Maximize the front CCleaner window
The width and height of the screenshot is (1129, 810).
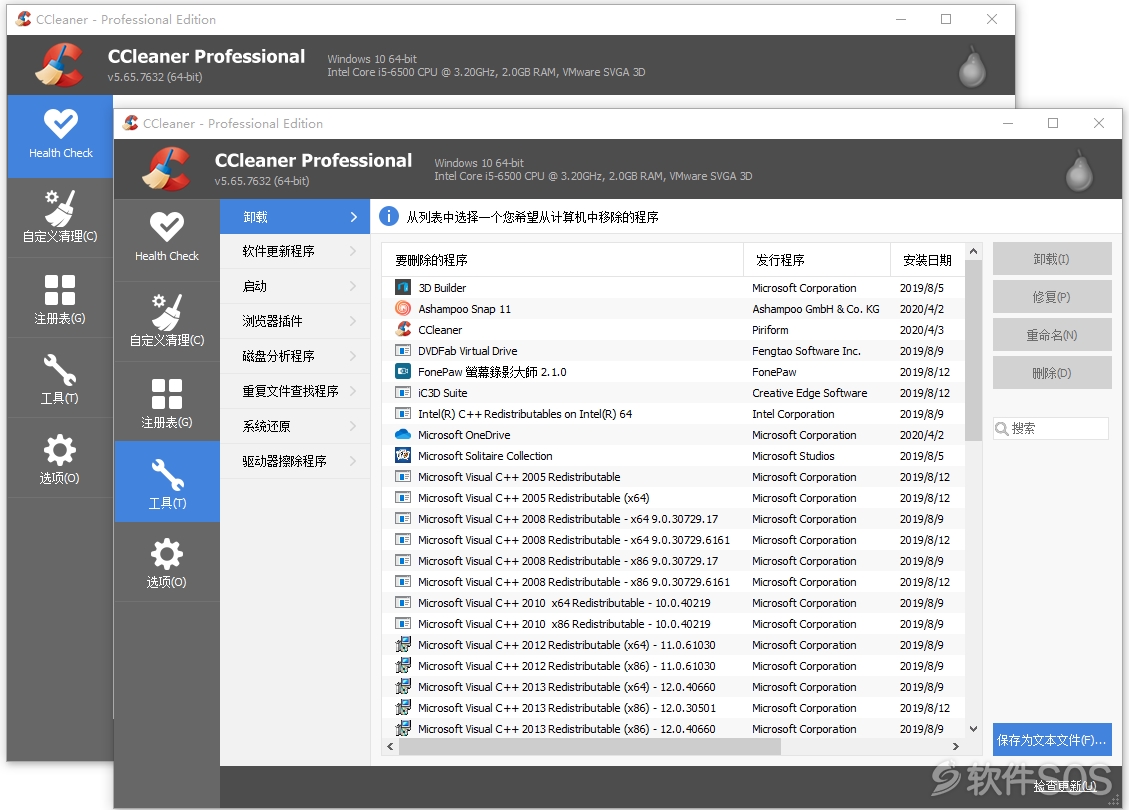[1053, 123]
